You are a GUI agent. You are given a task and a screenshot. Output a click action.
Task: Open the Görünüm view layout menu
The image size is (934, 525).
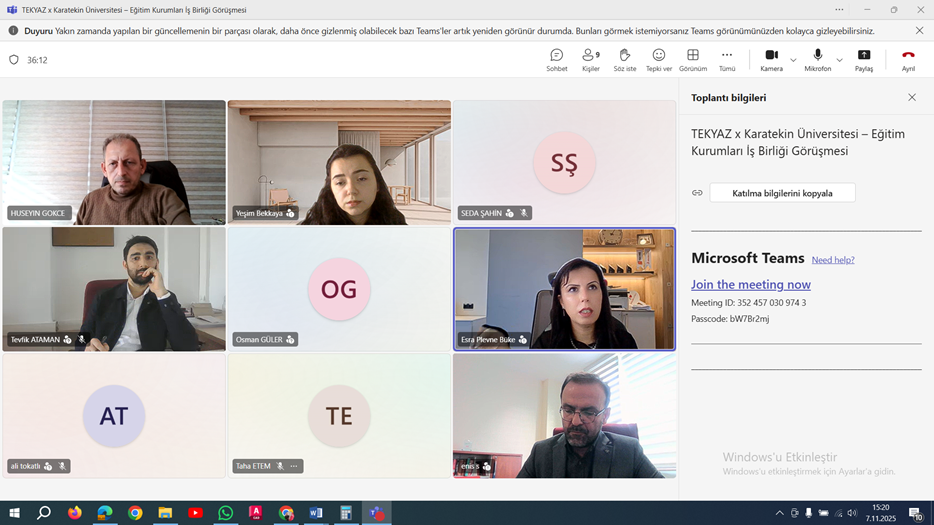tap(693, 59)
